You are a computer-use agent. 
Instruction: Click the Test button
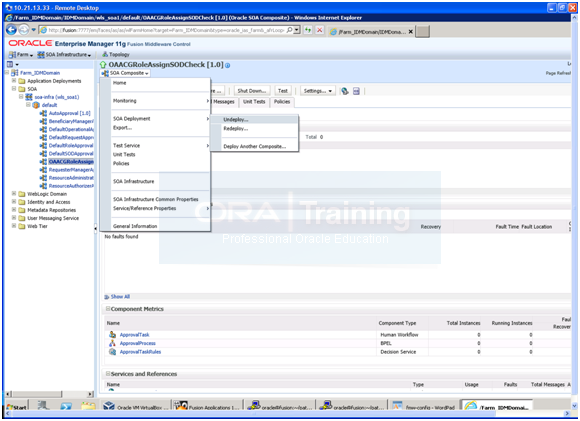point(283,91)
